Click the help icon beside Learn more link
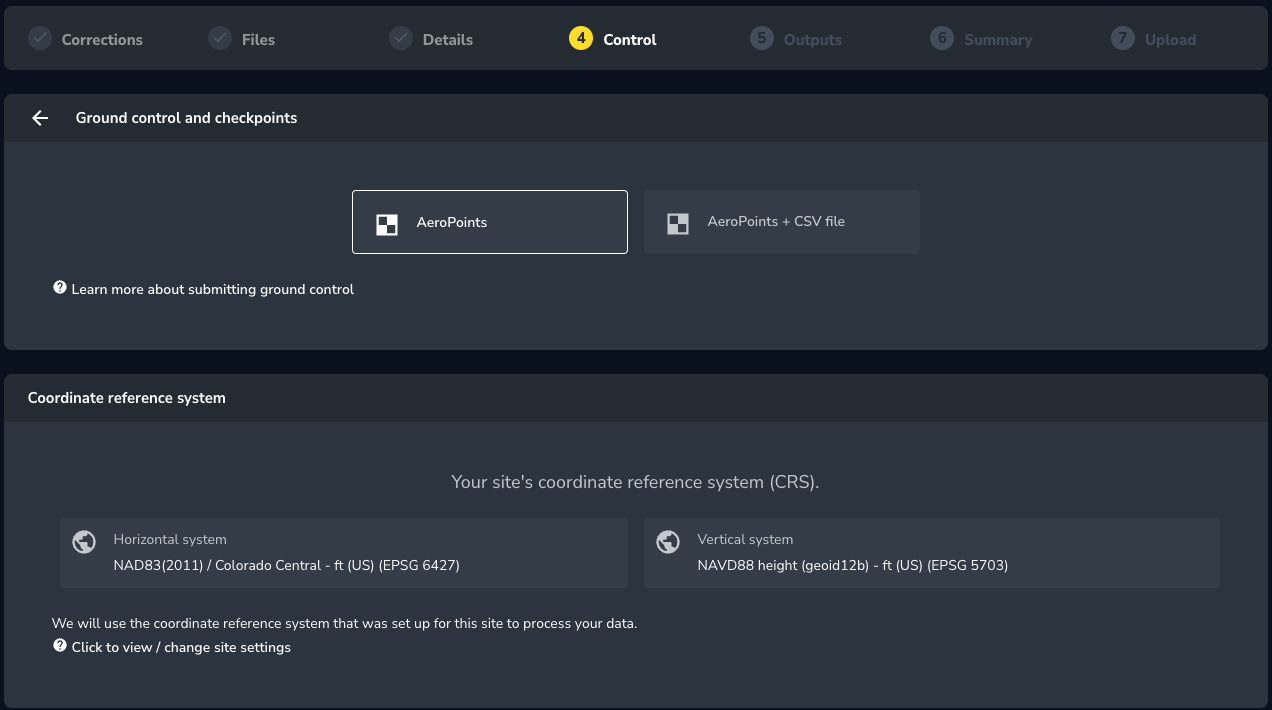1272x710 pixels. click(x=60, y=288)
